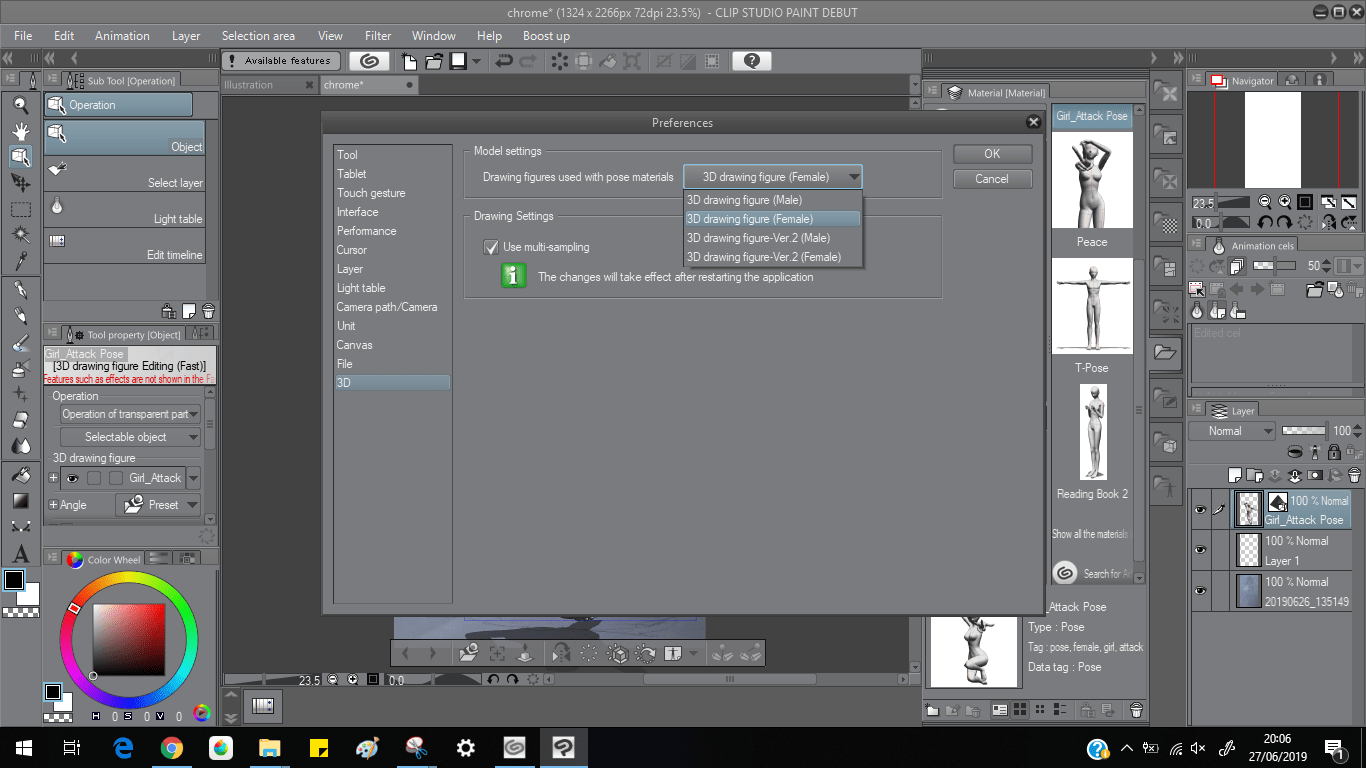The height and width of the screenshot is (768, 1366).
Task: Click Show all the materials link
Action: (1089, 534)
